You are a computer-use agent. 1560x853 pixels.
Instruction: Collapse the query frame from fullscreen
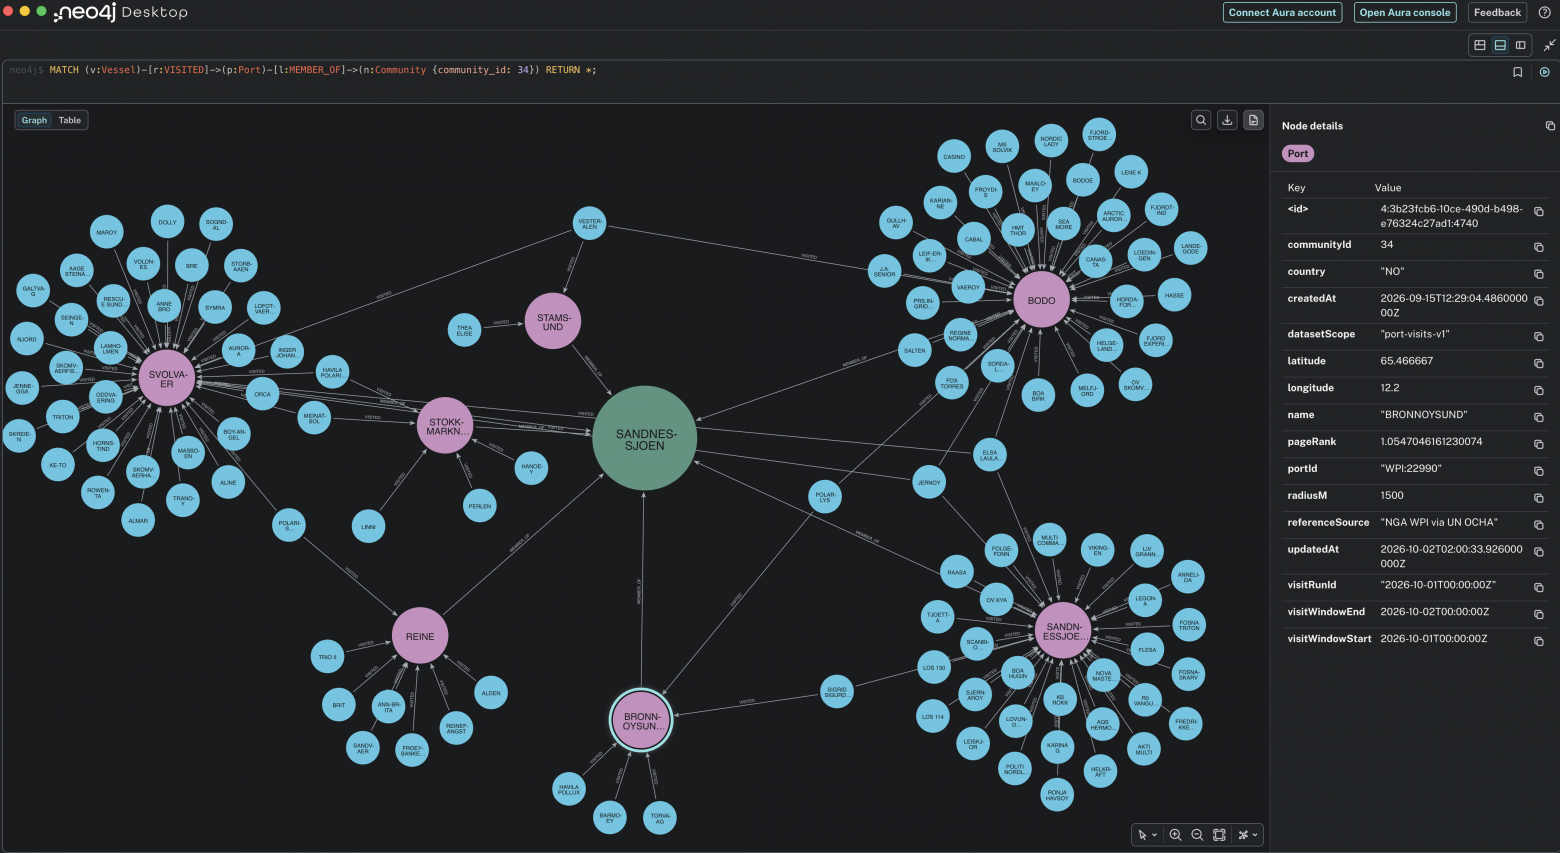tap(1549, 45)
